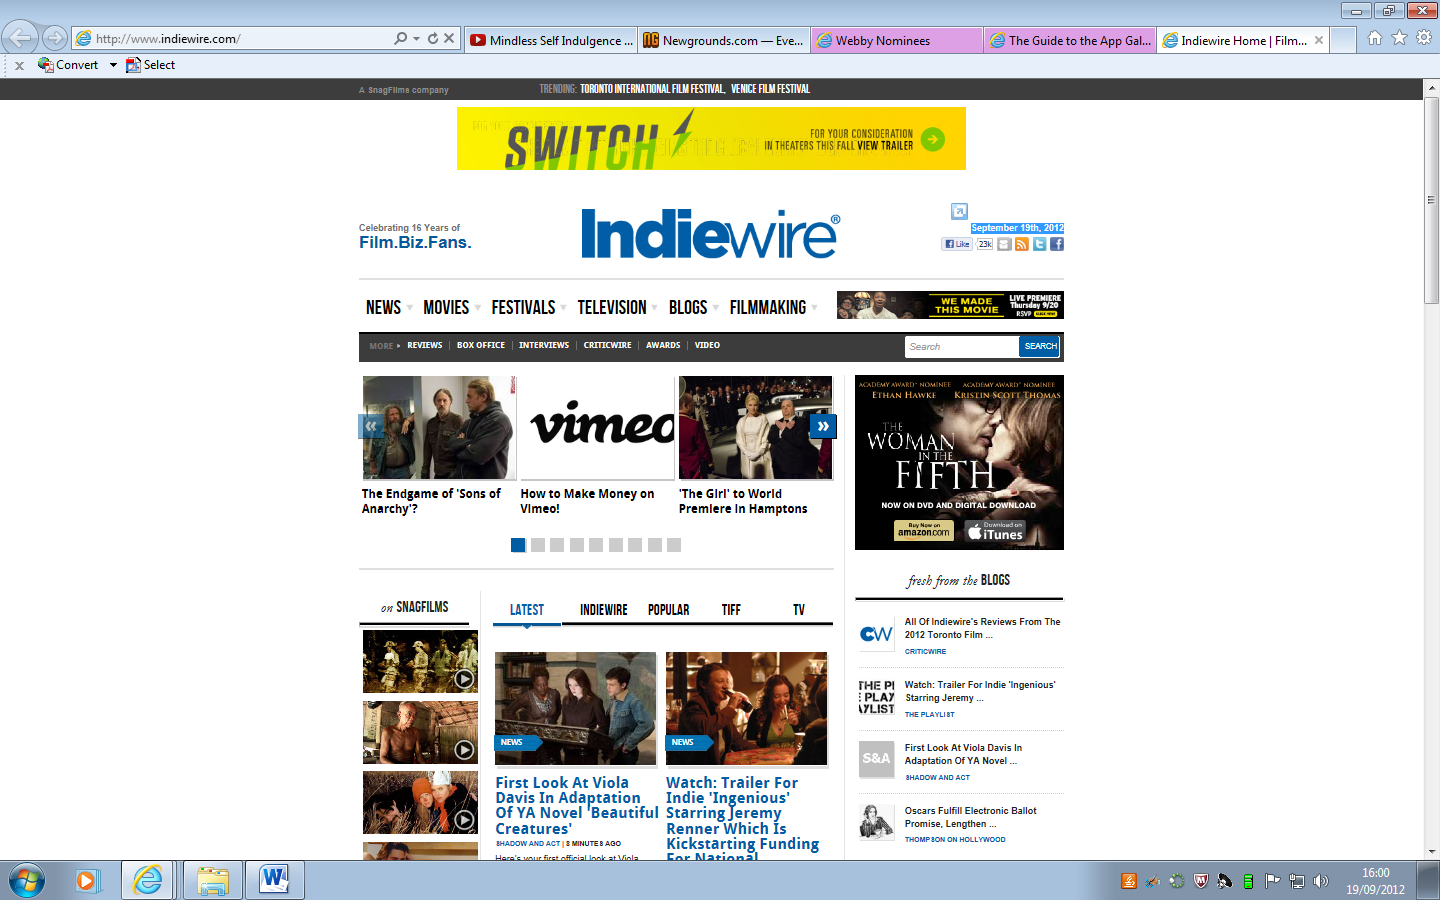The height and width of the screenshot is (900, 1440).
Task: Open the orange RSS feed icon
Action: pos(1021,244)
